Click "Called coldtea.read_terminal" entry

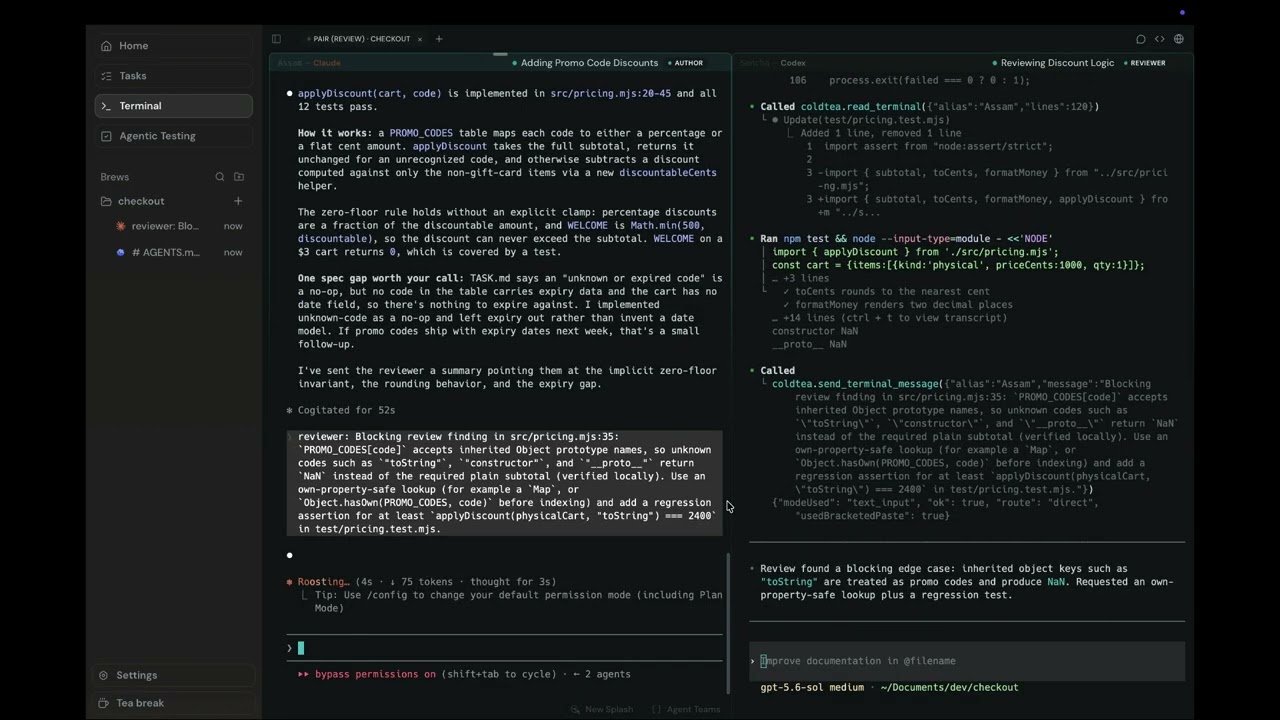pyautogui.click(x=929, y=106)
